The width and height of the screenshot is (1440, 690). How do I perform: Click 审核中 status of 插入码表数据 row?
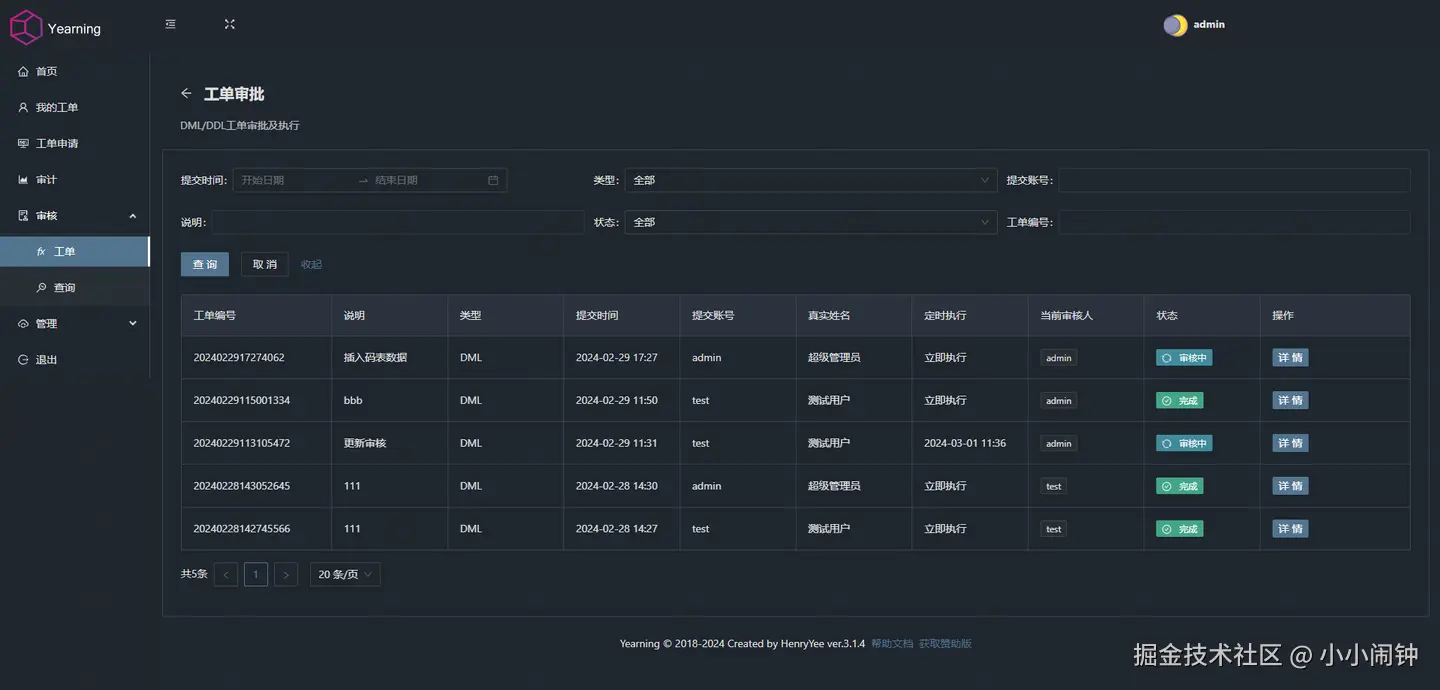click(1184, 357)
